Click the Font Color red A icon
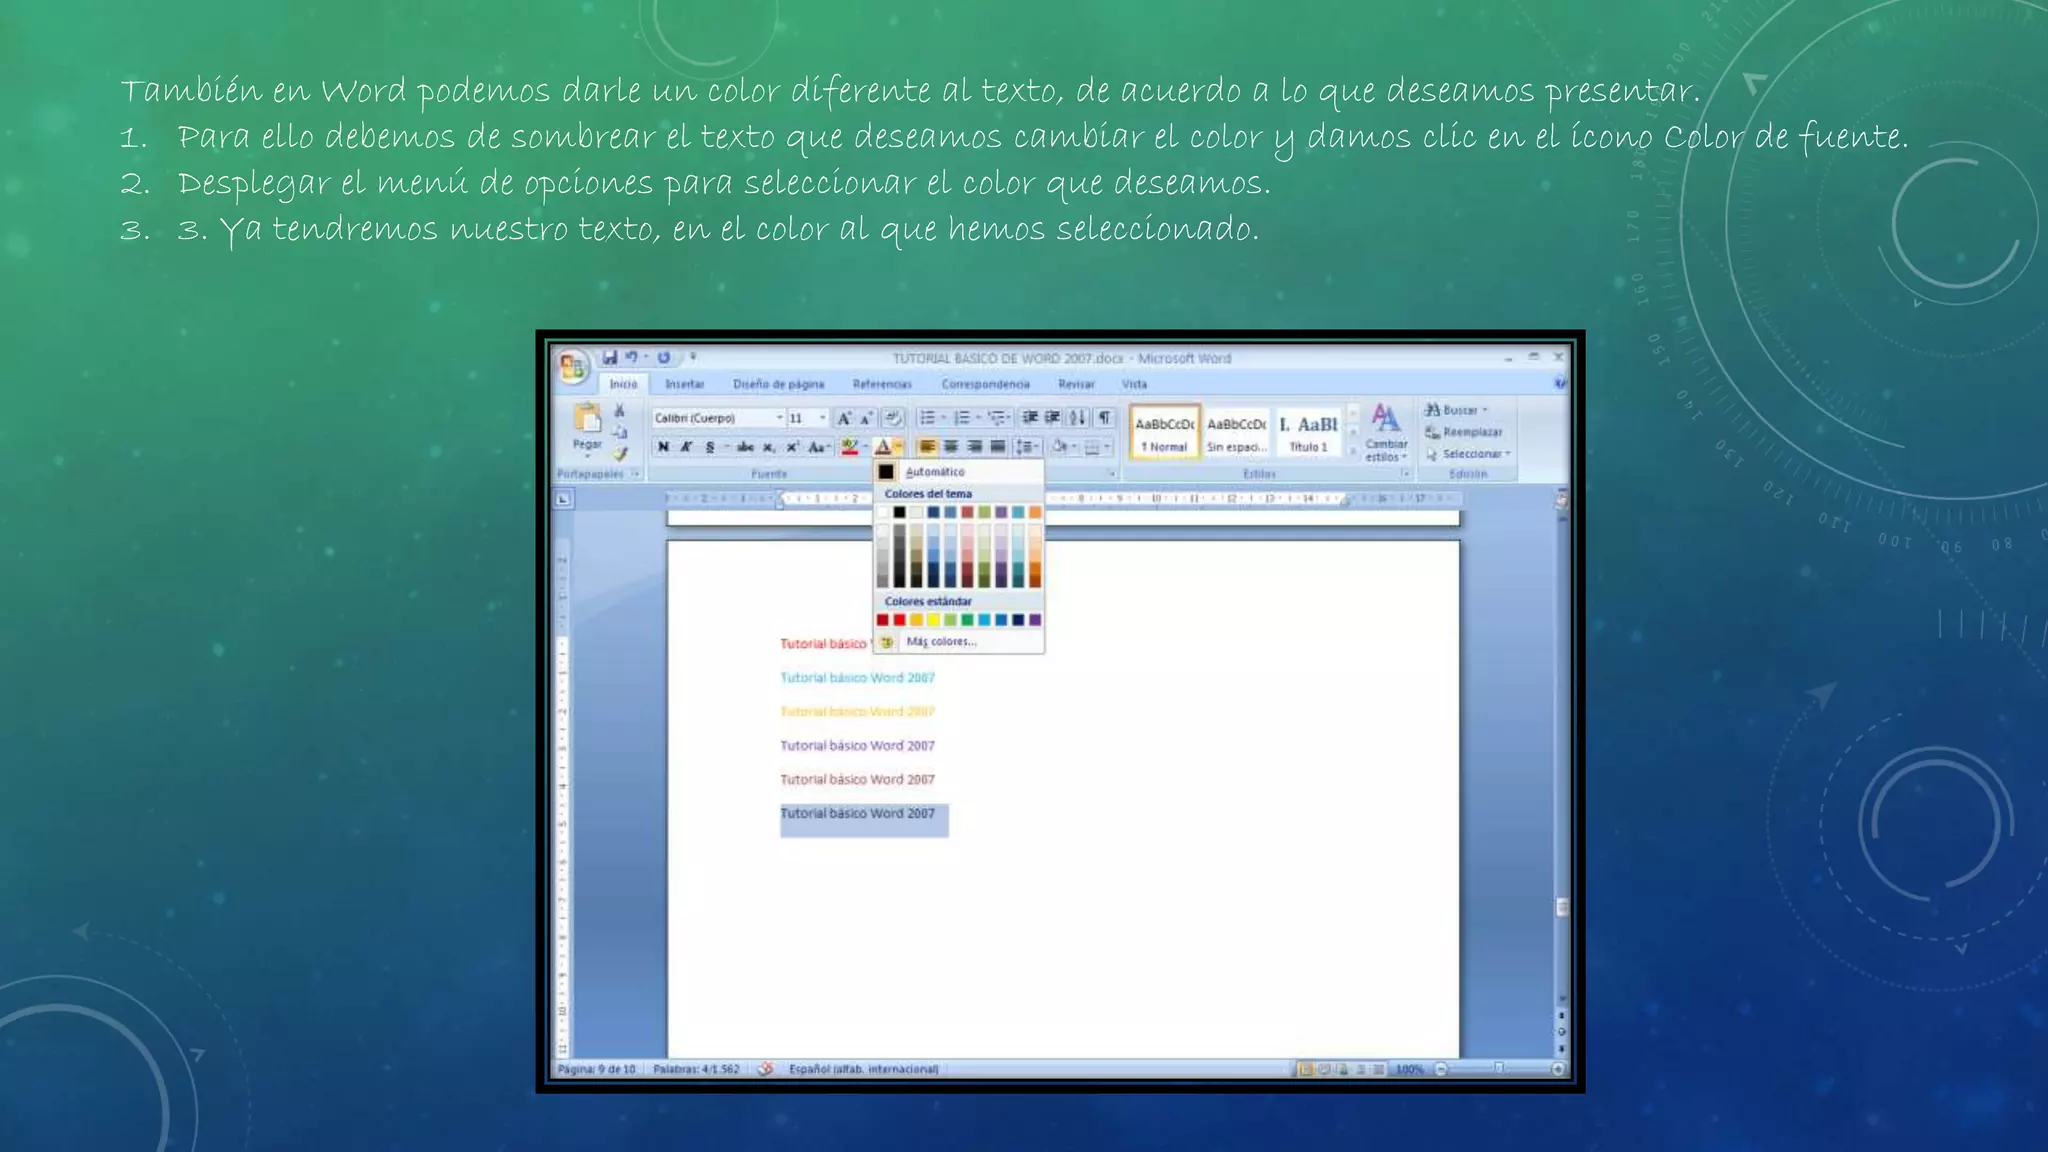The image size is (2048, 1152). point(882,447)
